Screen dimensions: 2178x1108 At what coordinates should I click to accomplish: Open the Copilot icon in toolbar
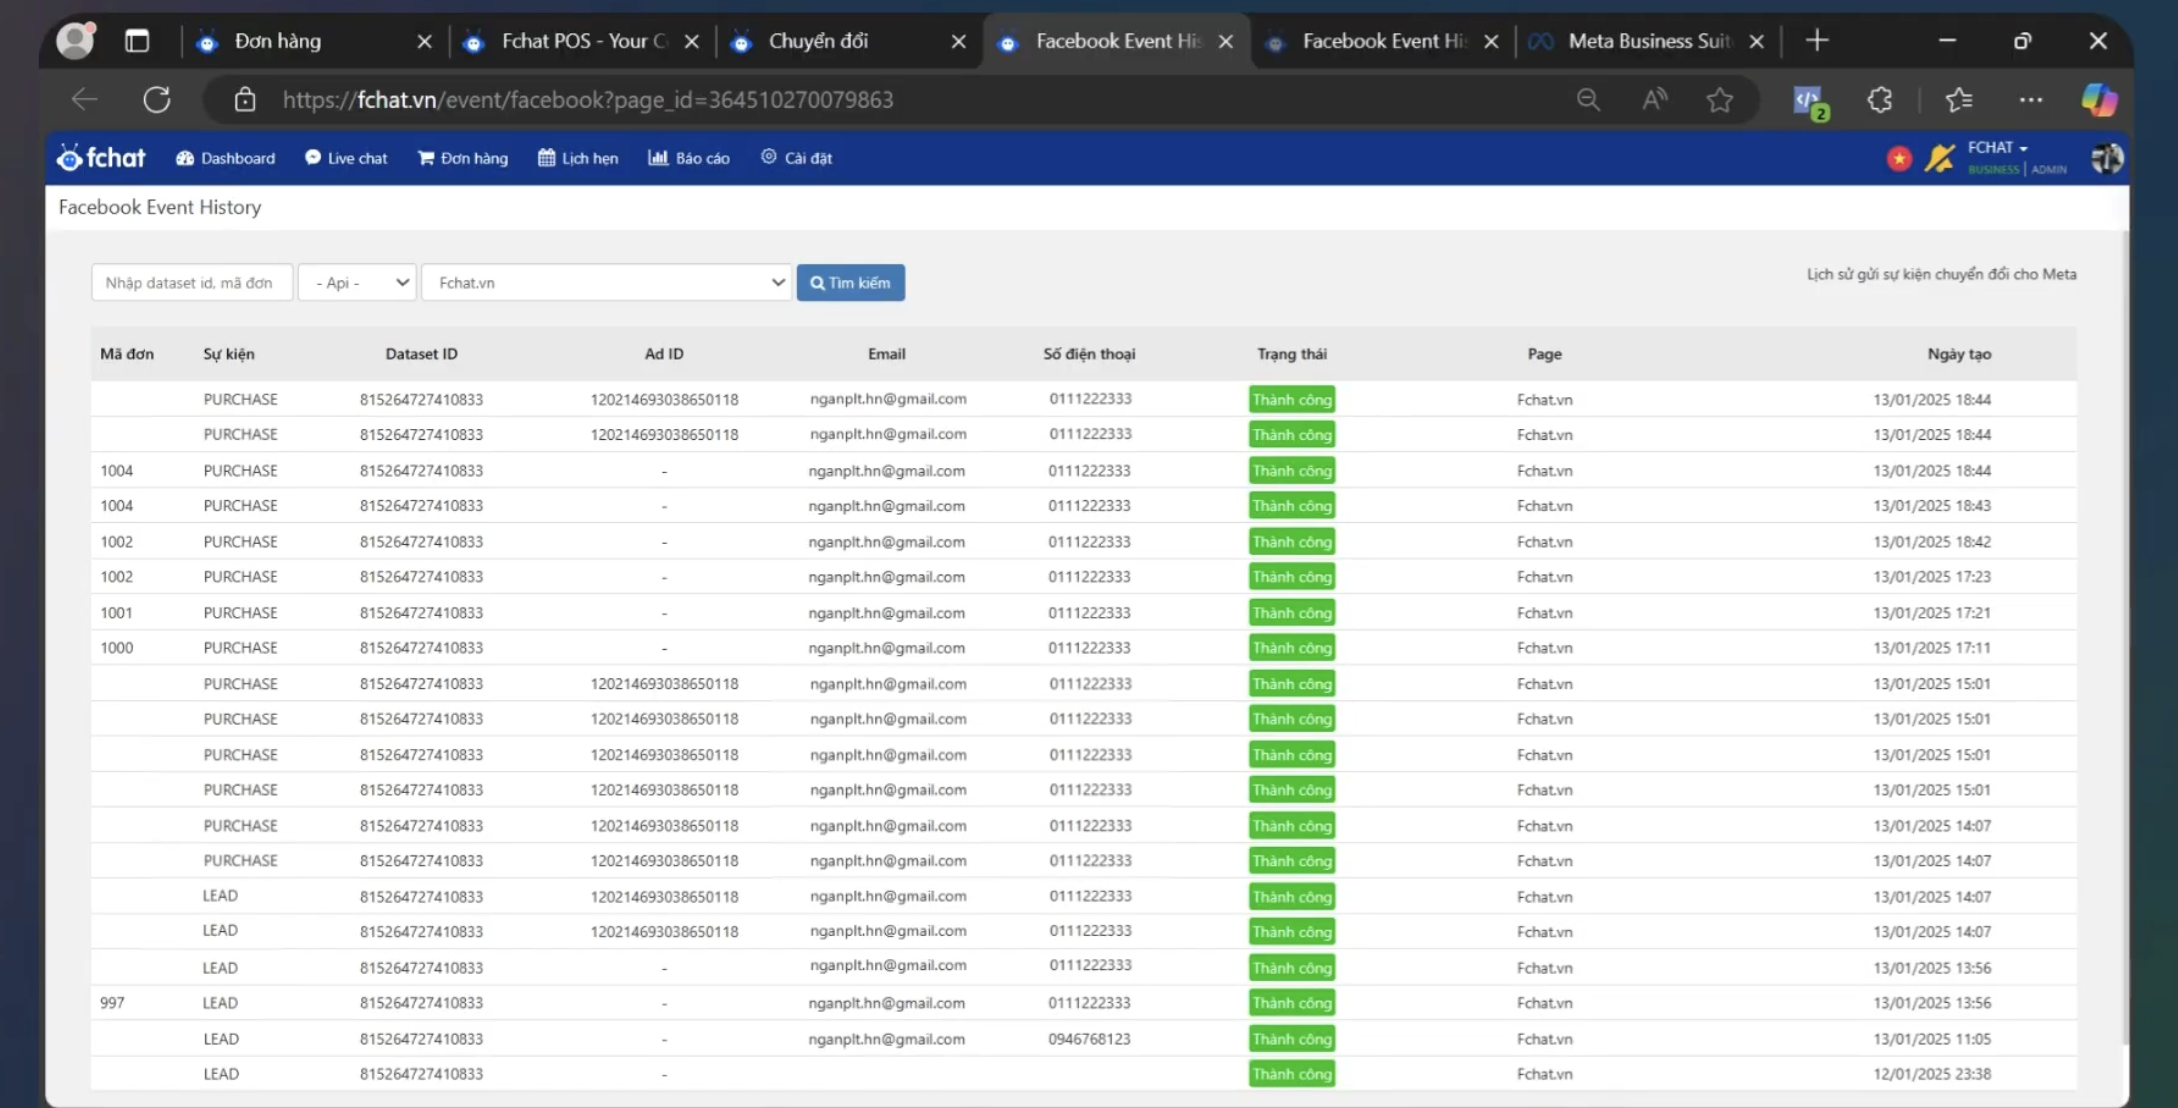point(2097,100)
